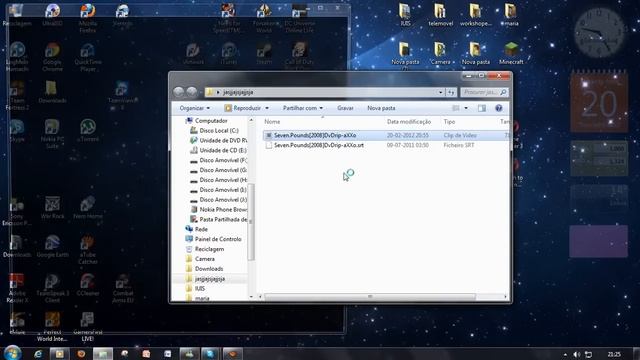This screenshot has height=360, width=640.
Task: Open the Windows Start orb
Action: [x=12, y=353]
